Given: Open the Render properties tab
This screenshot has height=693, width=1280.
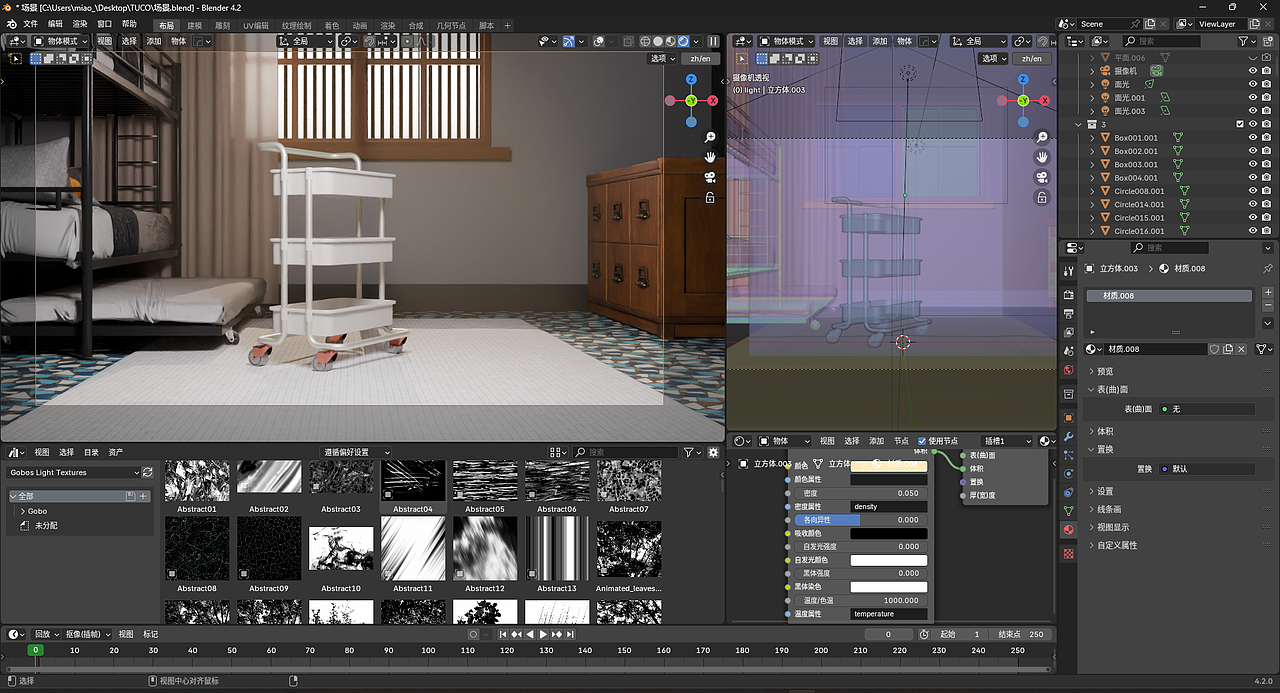Looking at the screenshot, I should tap(1068, 295).
